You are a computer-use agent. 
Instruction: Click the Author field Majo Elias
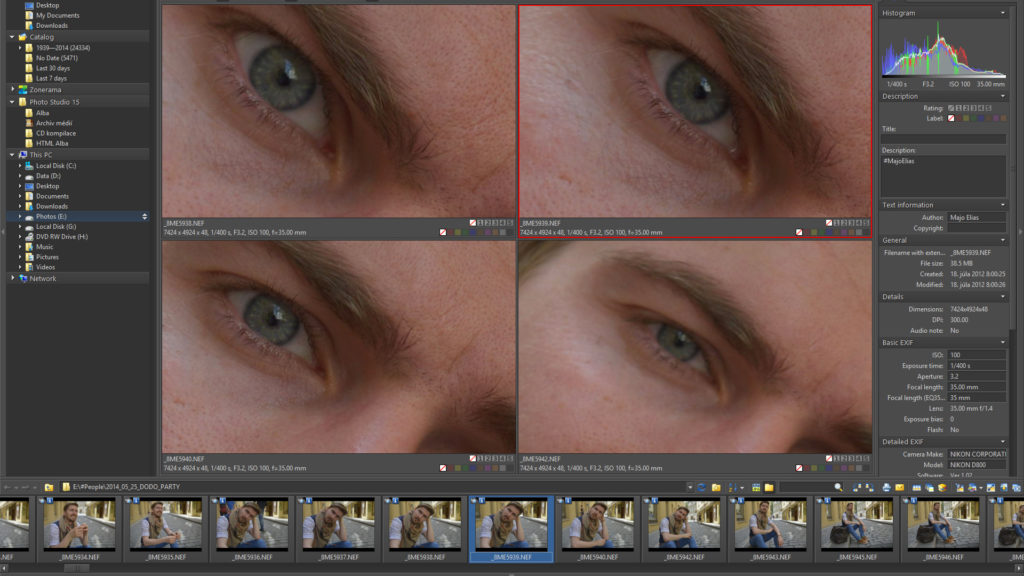pos(976,217)
